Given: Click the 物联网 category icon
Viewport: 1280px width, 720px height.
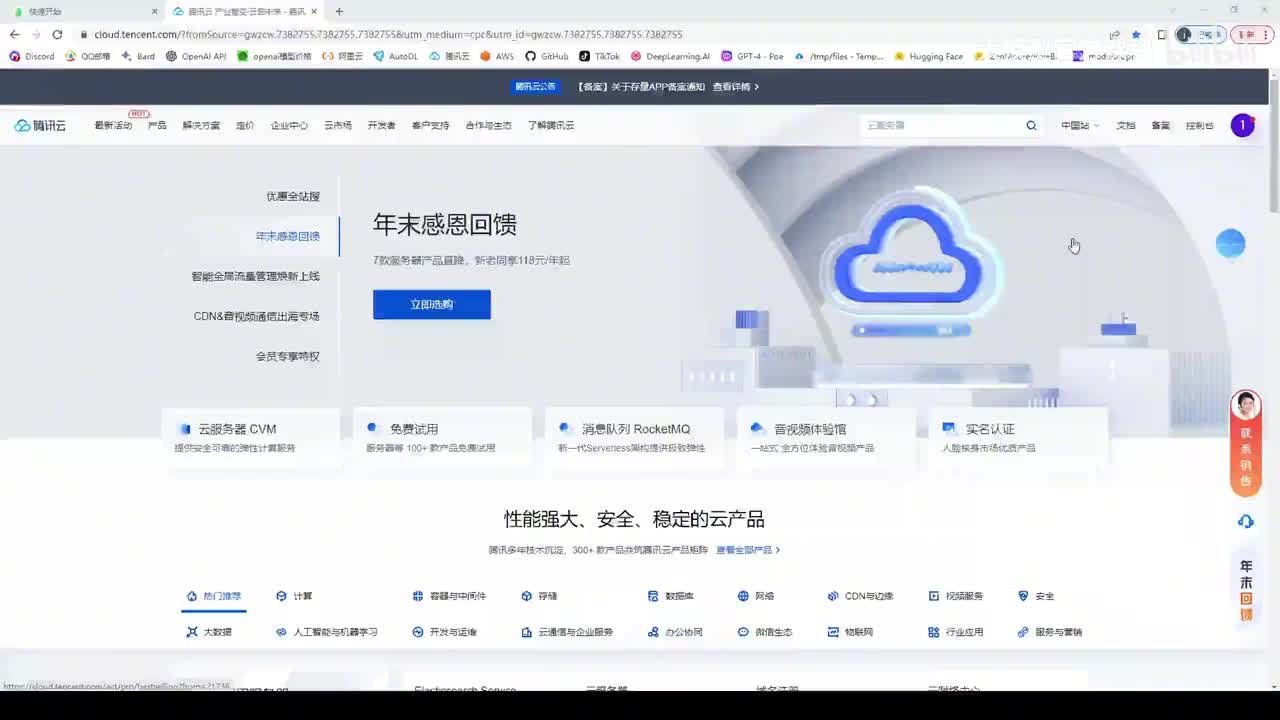Looking at the screenshot, I should click(833, 632).
